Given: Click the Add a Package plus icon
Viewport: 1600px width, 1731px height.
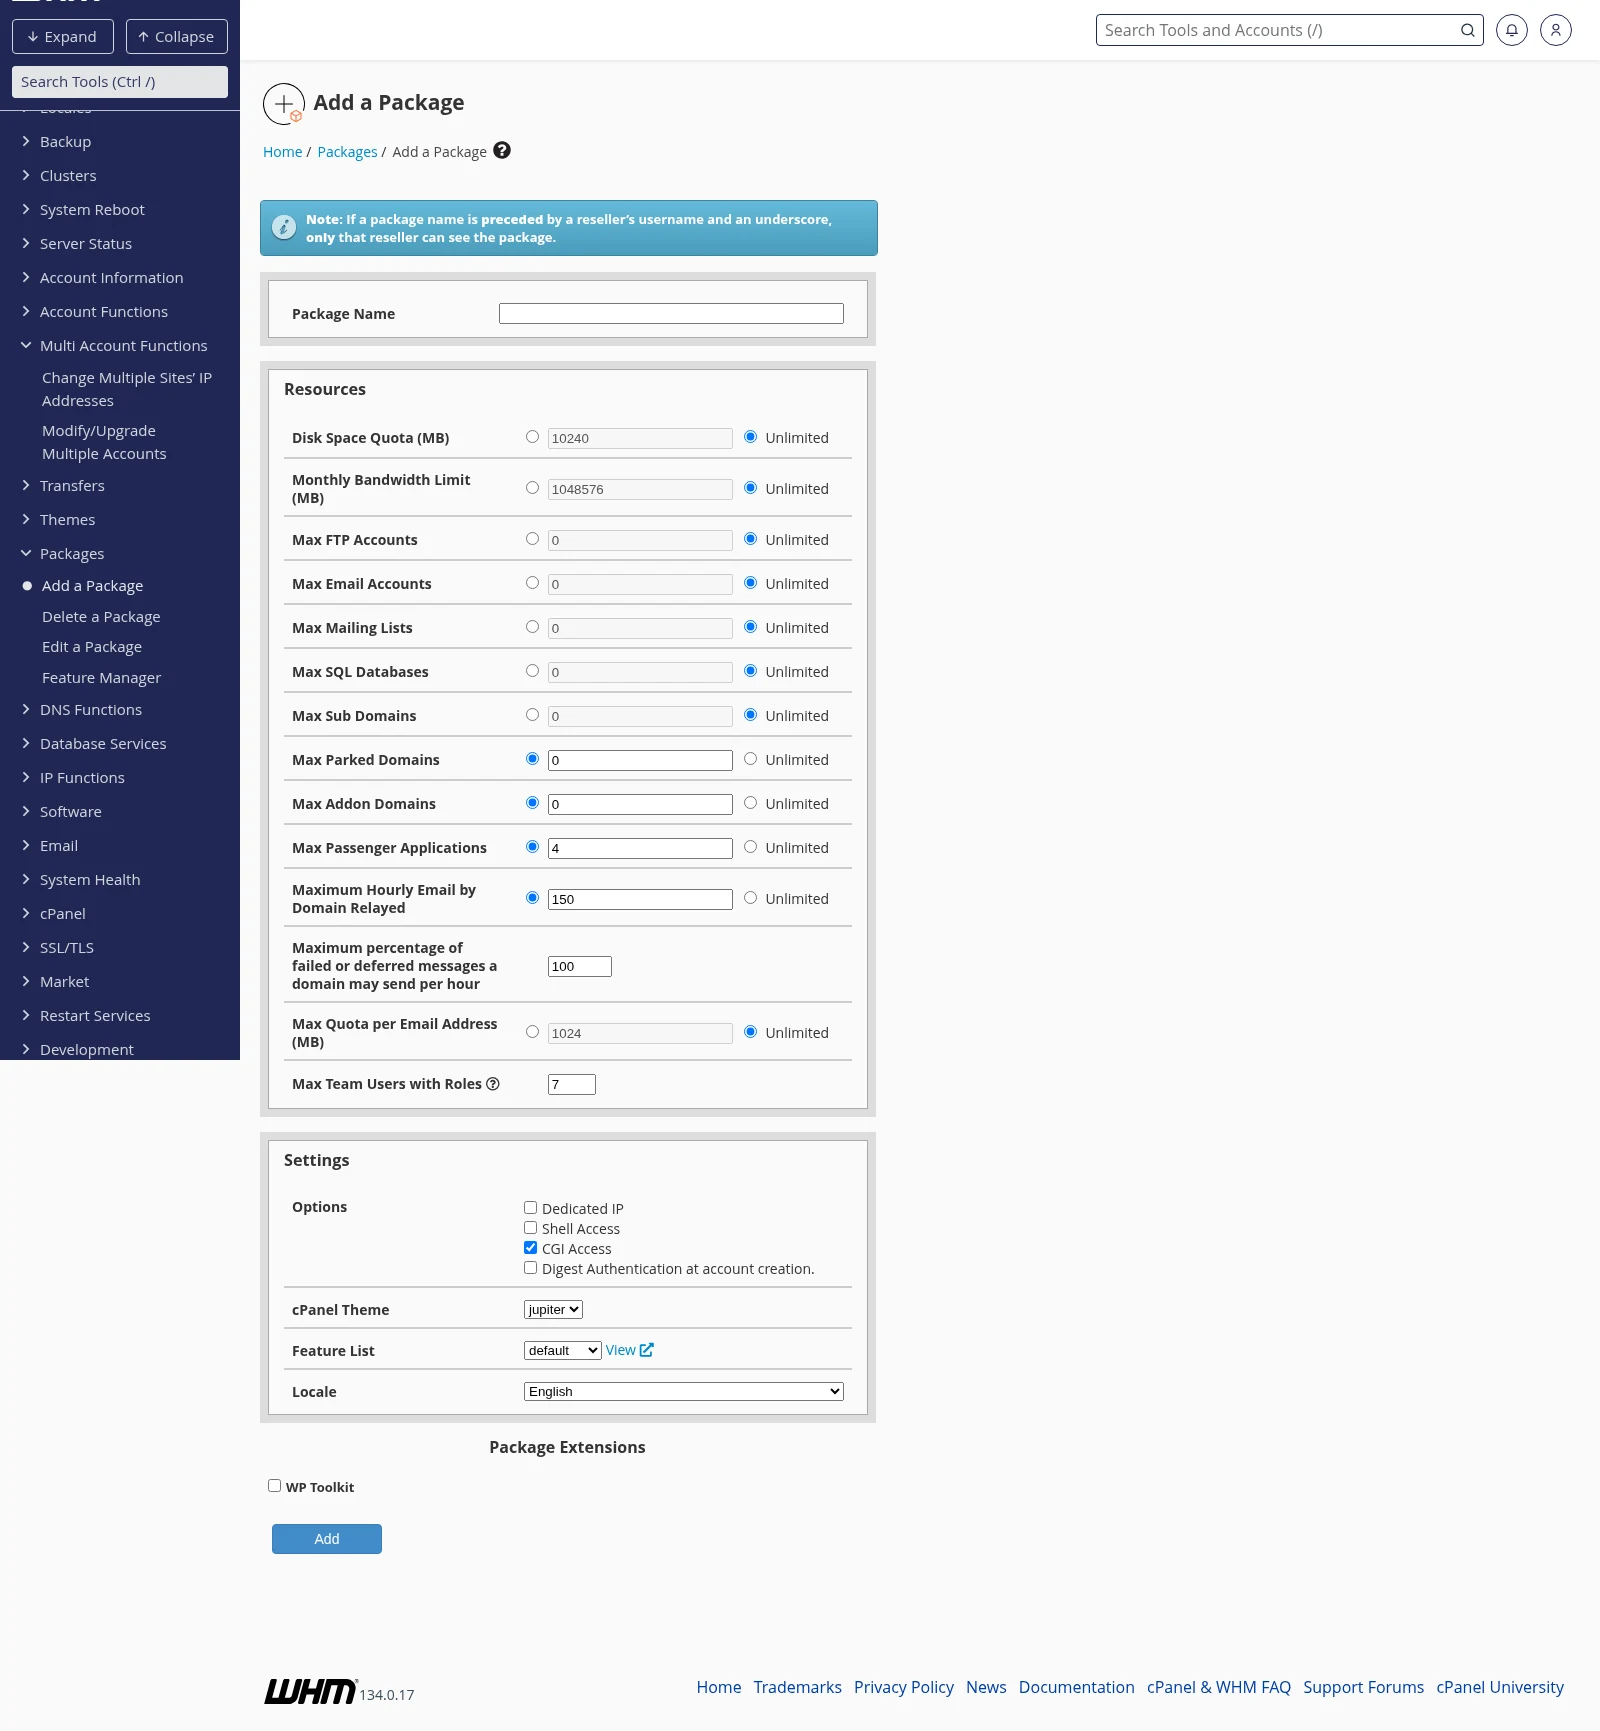Looking at the screenshot, I should tap(284, 103).
